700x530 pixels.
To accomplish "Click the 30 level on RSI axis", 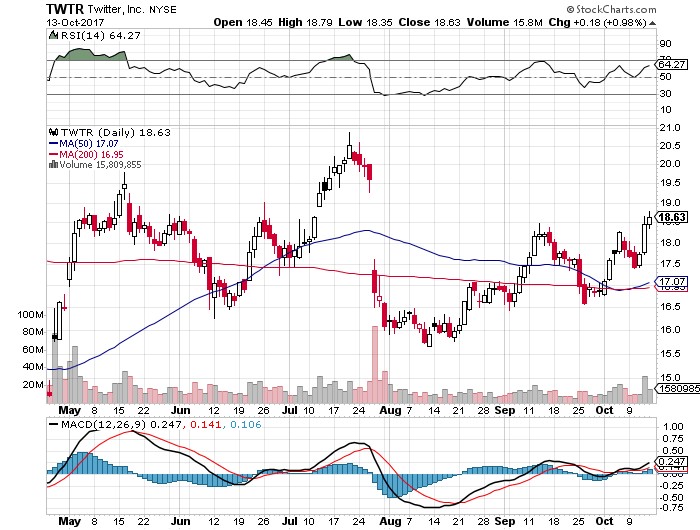I will 665,94.
